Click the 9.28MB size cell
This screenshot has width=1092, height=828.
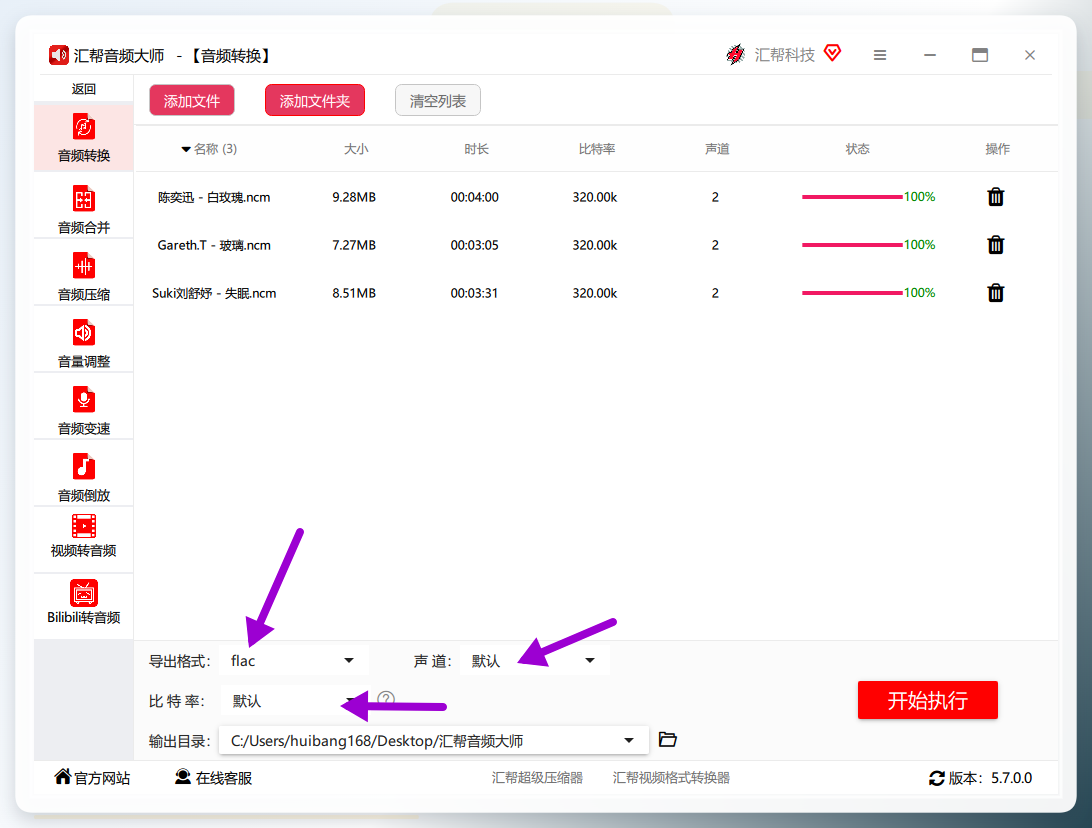[354, 197]
